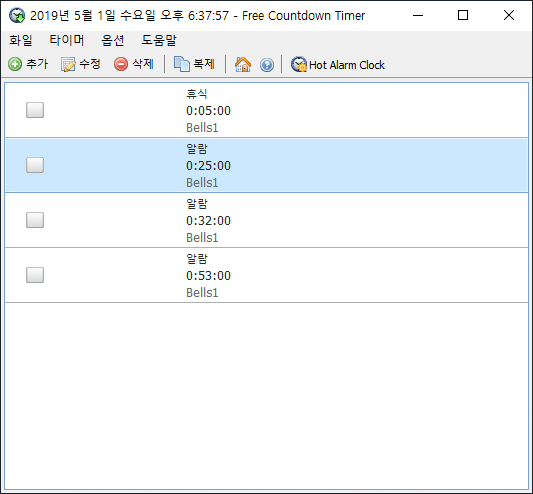Open the 옵션 (Options) menu
The image size is (533, 494).
pyautogui.click(x=113, y=40)
